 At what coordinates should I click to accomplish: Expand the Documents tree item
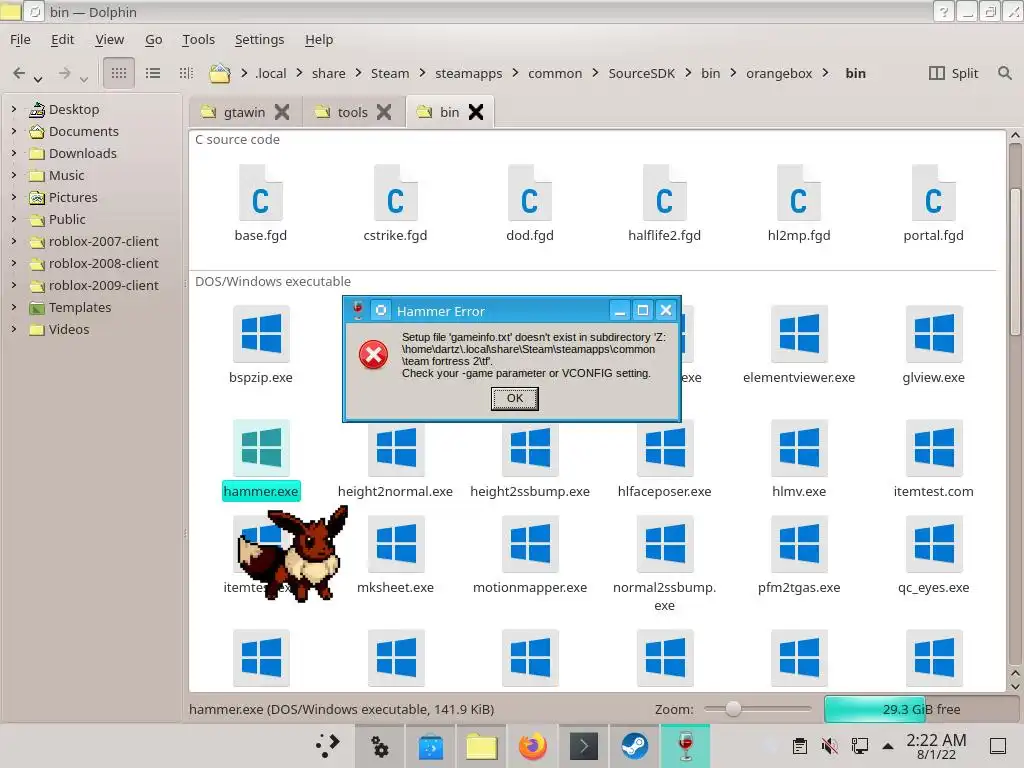(x=14, y=131)
